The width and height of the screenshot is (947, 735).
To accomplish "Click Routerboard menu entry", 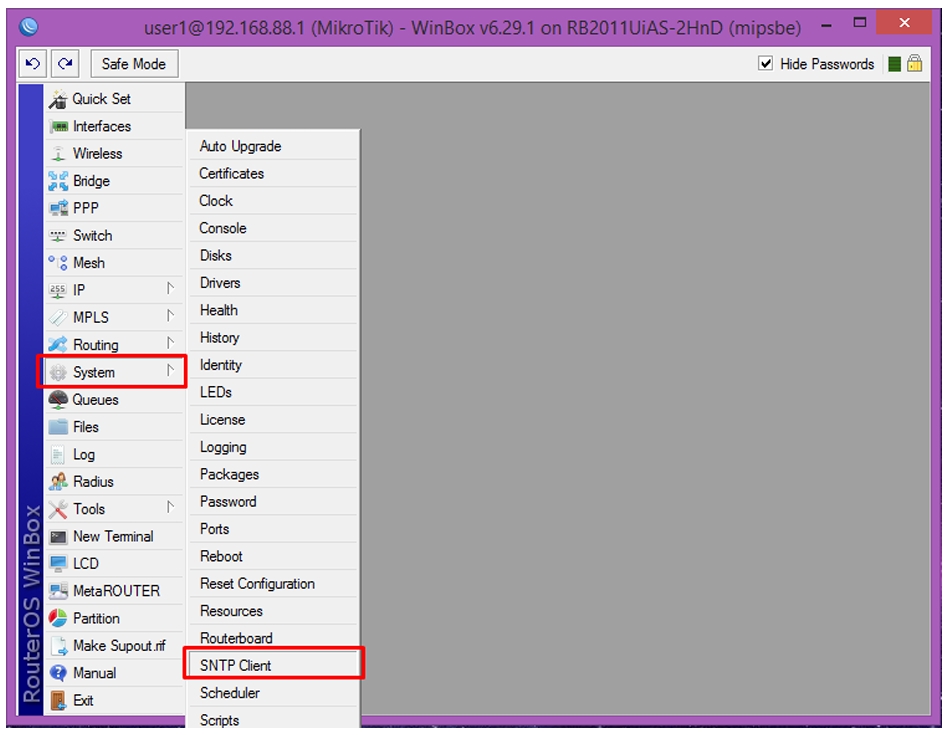I will 274,638.
